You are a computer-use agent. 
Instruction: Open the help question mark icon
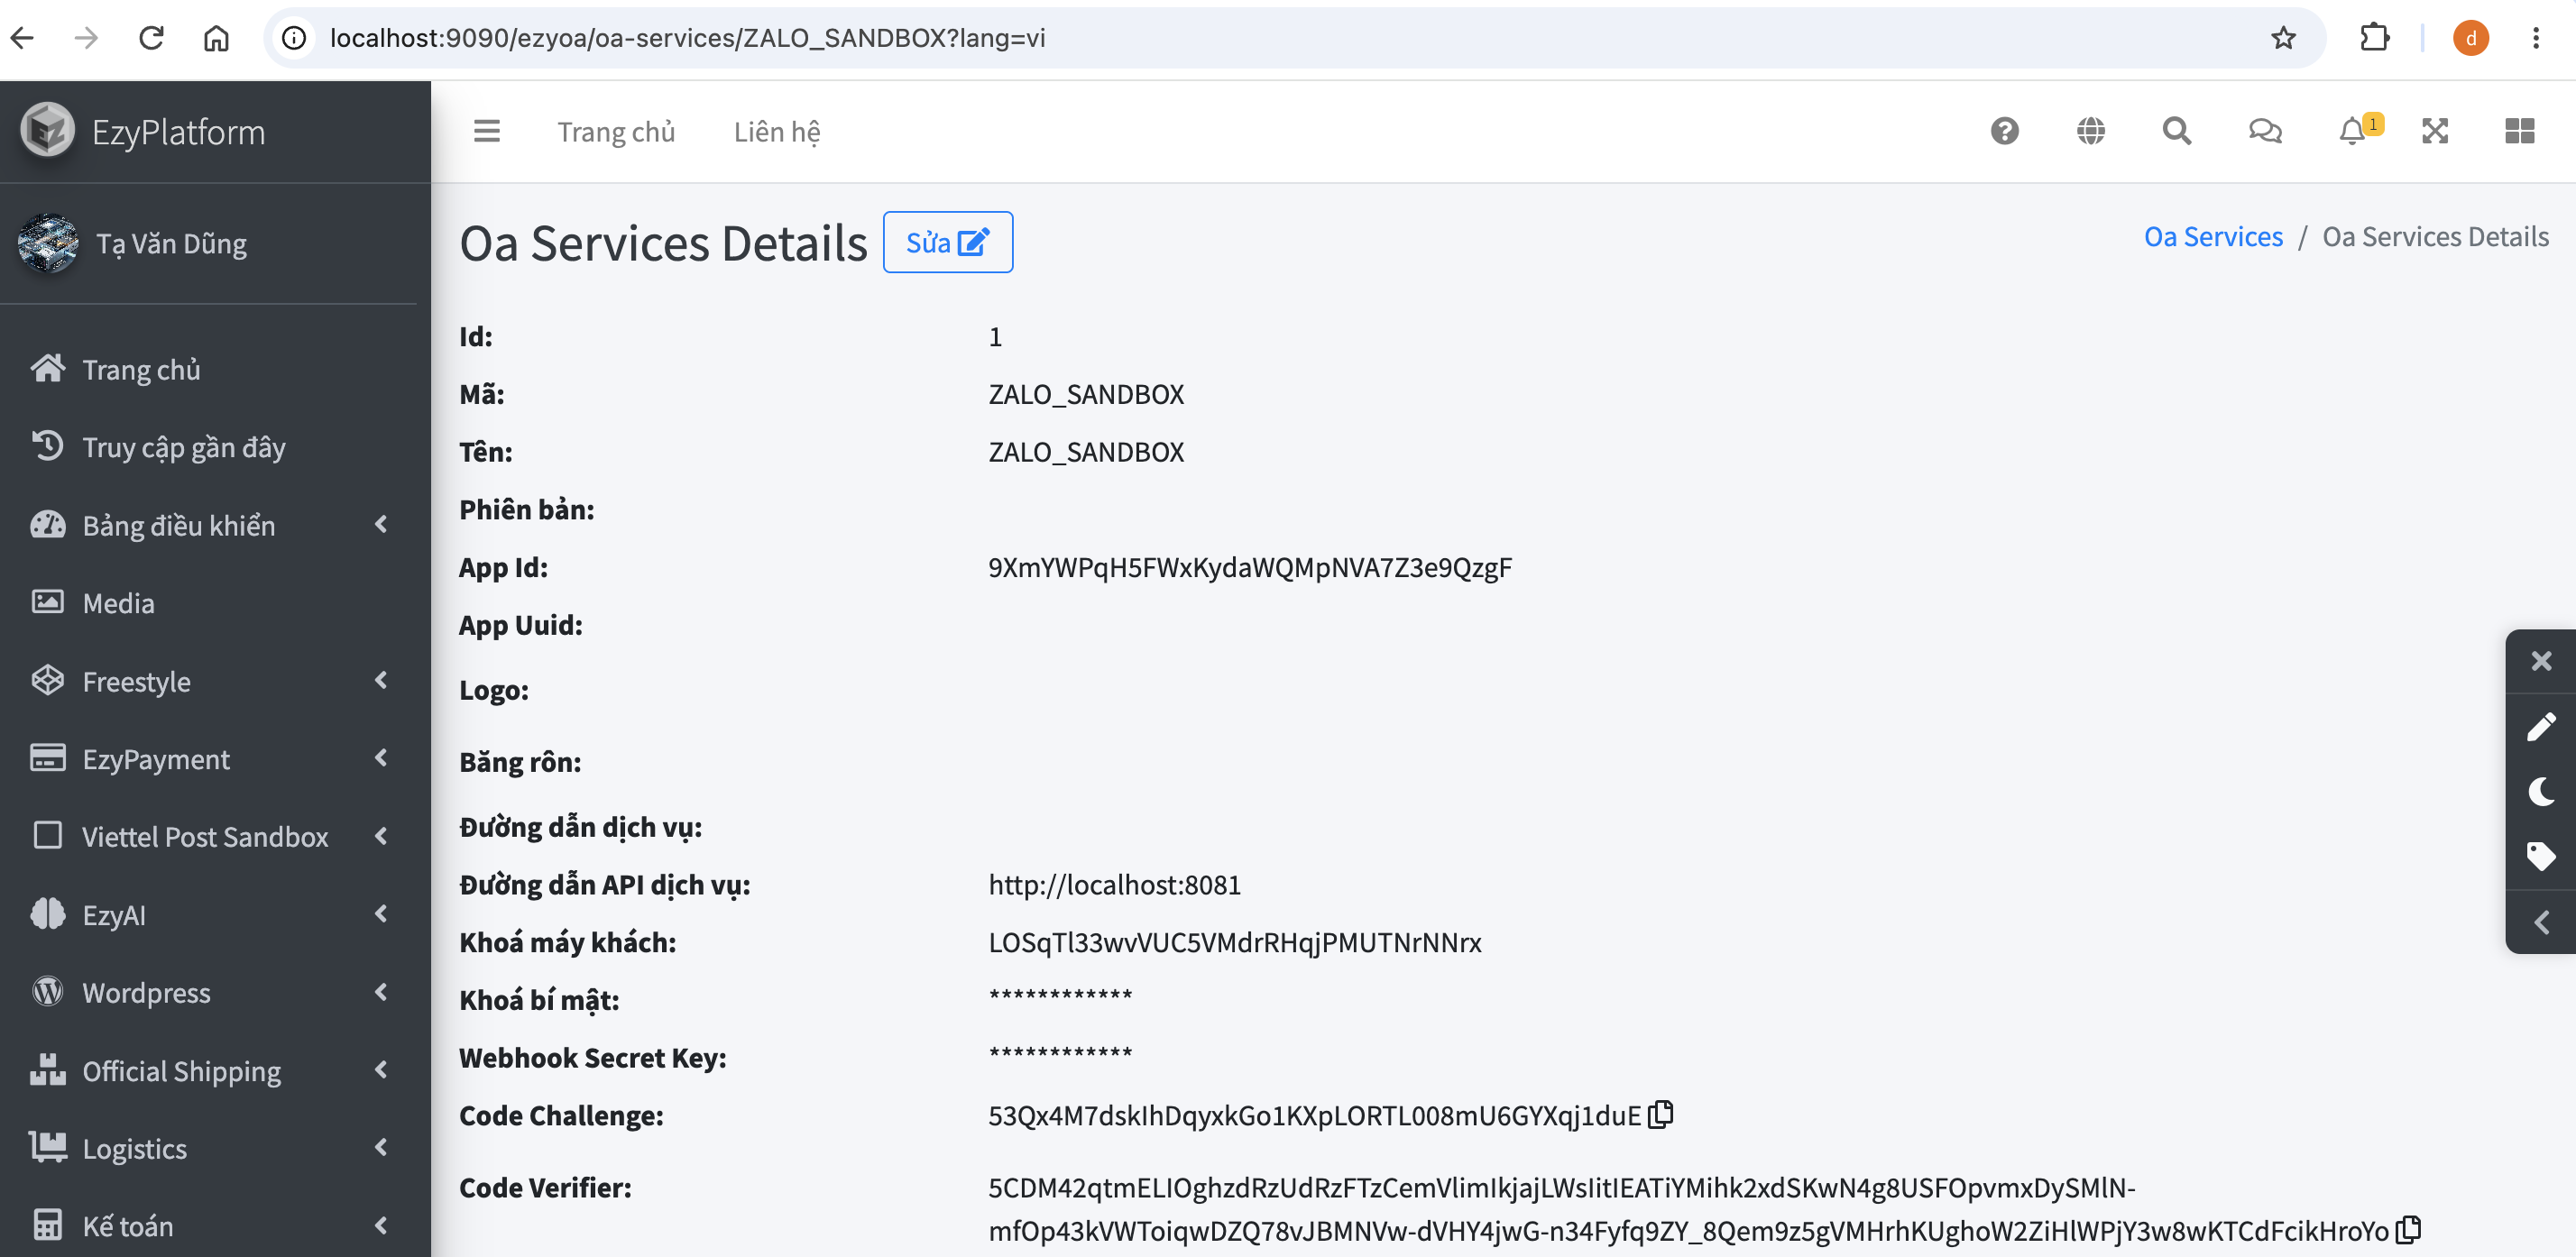[x=2004, y=131]
